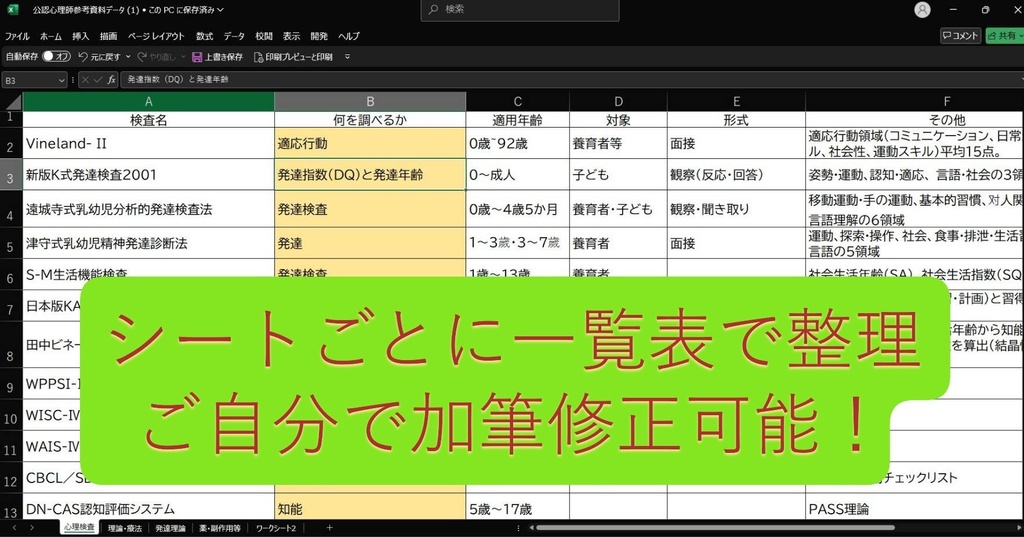Screen dimensions: 1024x537
Task: Click the 共有 share button
Action: pyautogui.click(x=1004, y=35)
